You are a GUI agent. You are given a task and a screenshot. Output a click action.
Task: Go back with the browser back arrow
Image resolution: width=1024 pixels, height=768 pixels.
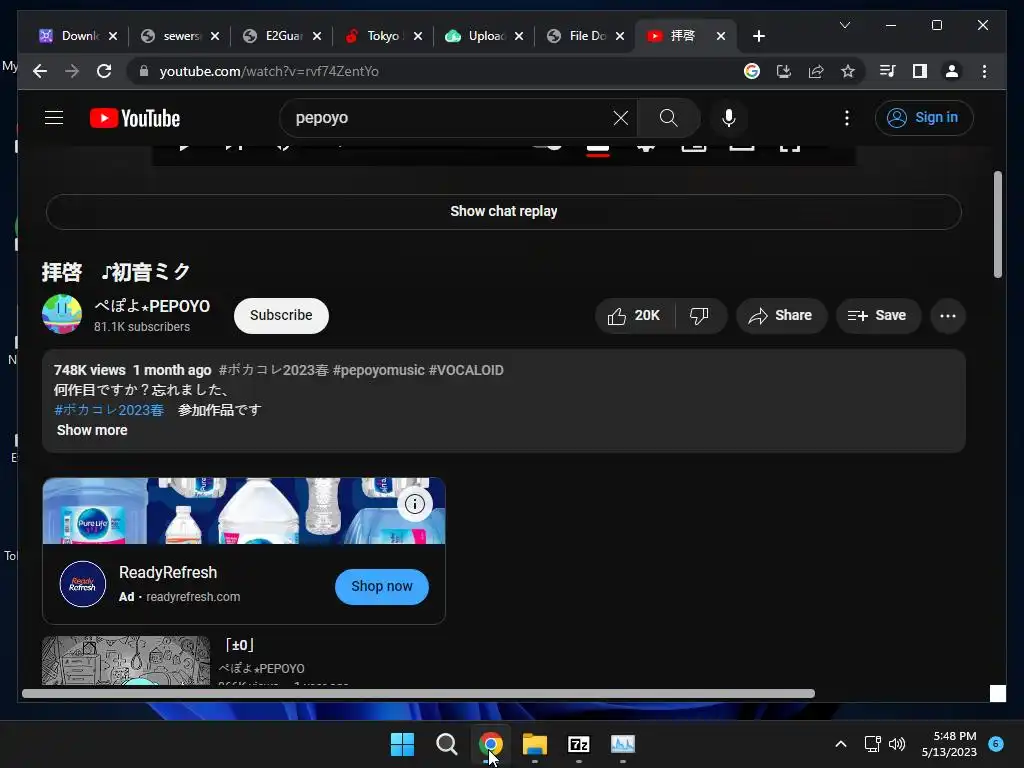(x=40, y=71)
